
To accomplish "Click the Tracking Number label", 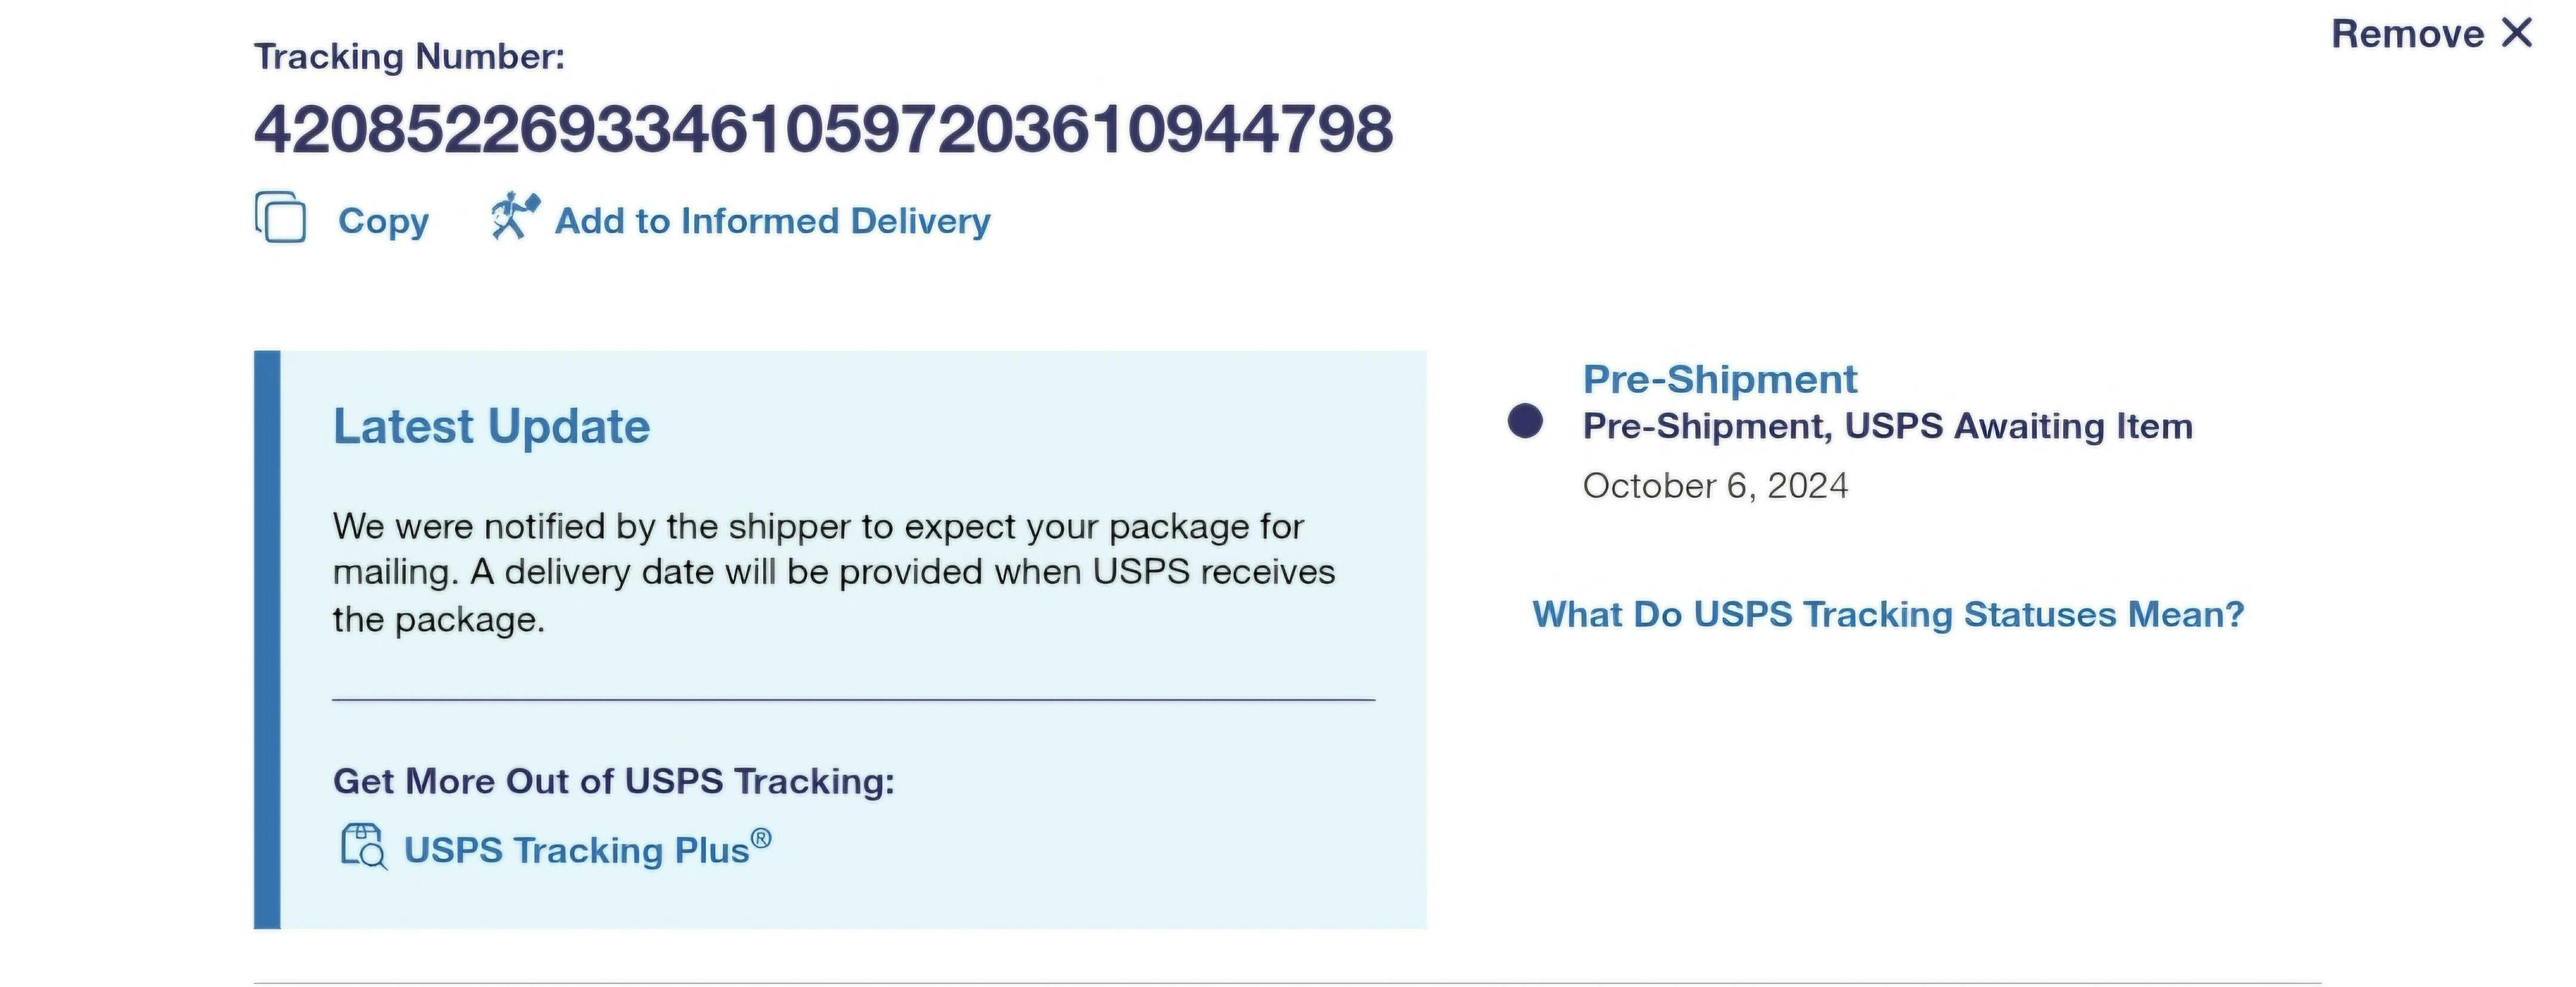I will pyautogui.click(x=409, y=57).
